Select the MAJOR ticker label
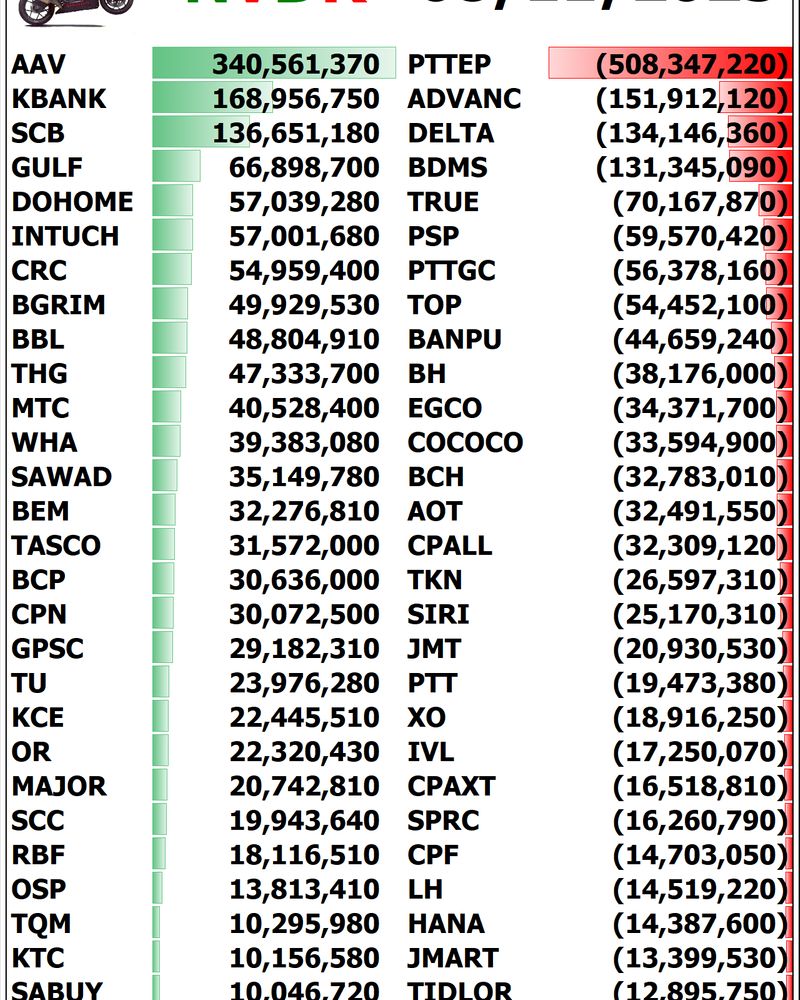This screenshot has width=800, height=1000. 59,786
